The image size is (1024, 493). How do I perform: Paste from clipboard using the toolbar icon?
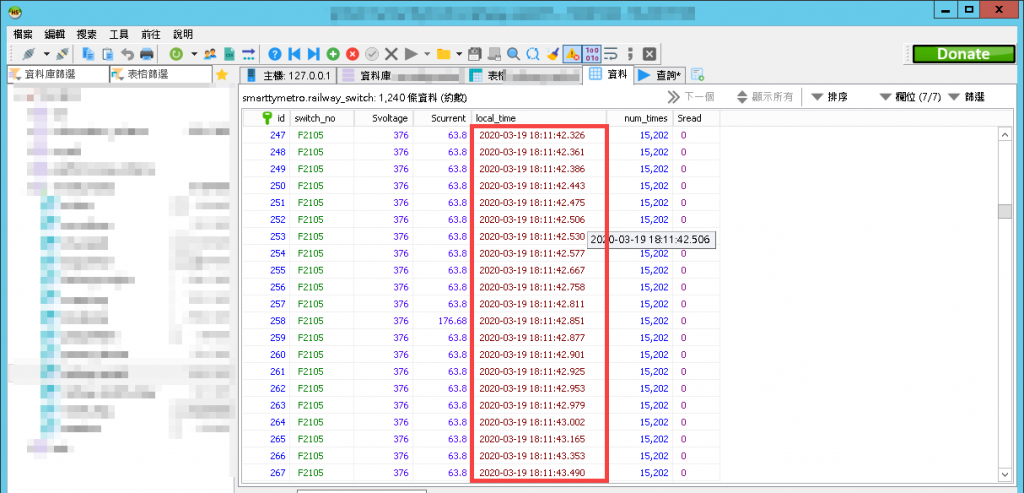point(108,54)
